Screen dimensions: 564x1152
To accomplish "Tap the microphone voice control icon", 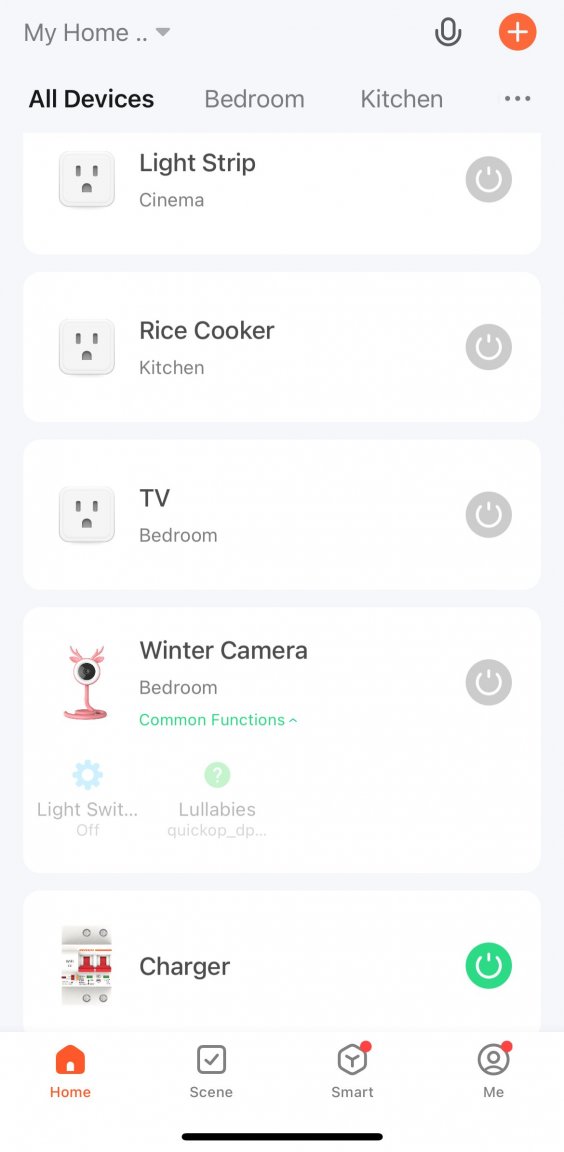I will coord(448,32).
